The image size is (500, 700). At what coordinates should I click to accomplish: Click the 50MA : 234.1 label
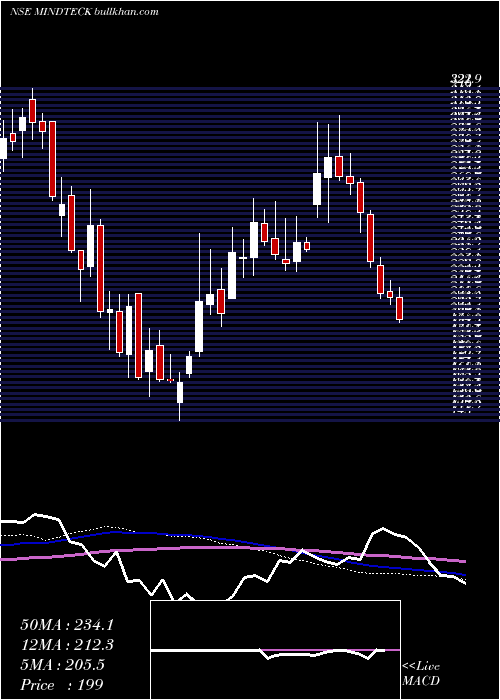[x=67, y=625]
